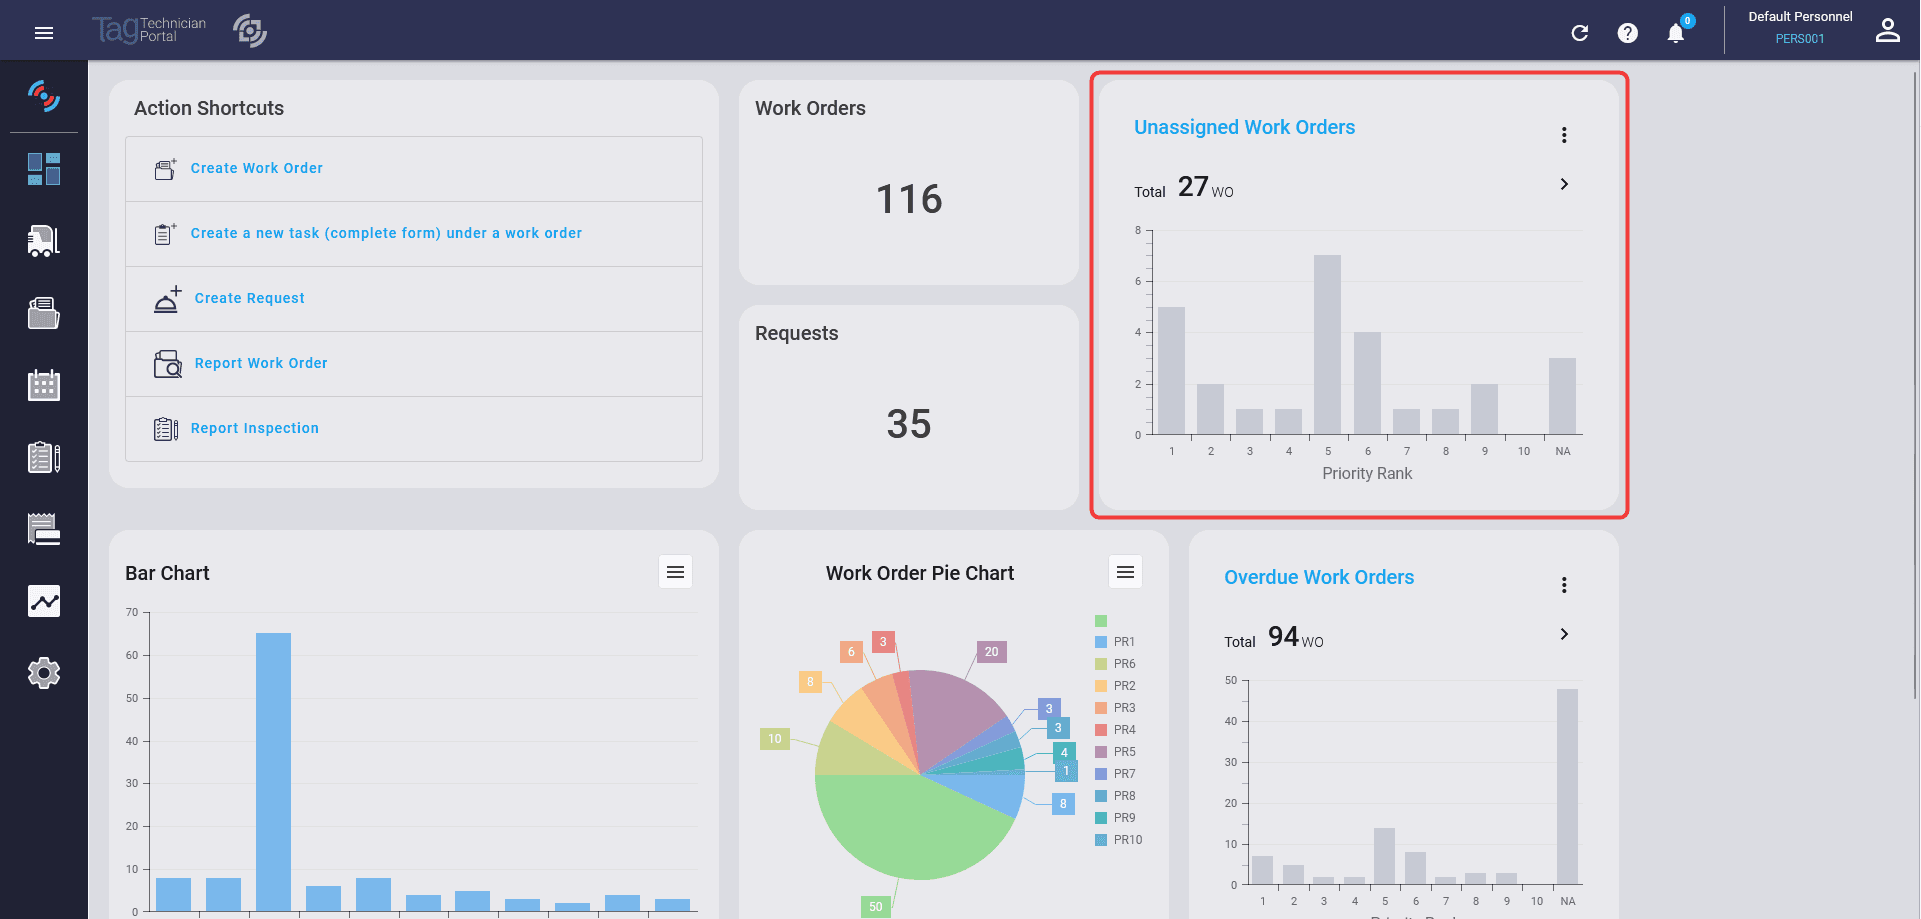
Task: Toggle PR5 legend entry in pie chart
Action: [1115, 752]
